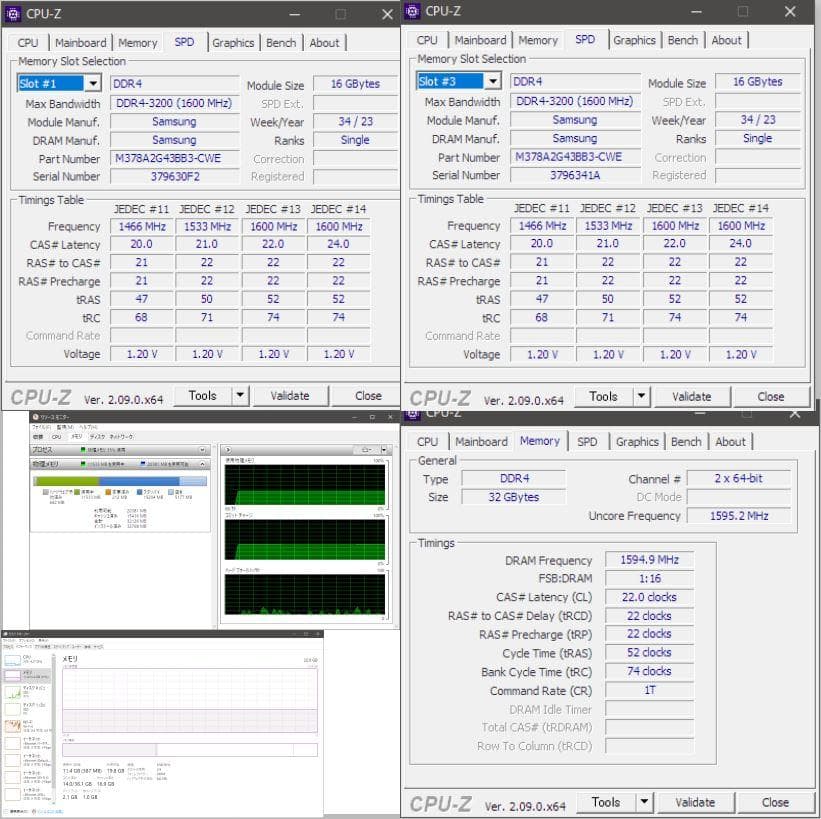The image size is (821, 819).
Task: Switch to the Graphics tab in CPU-Z
Action: tap(233, 43)
